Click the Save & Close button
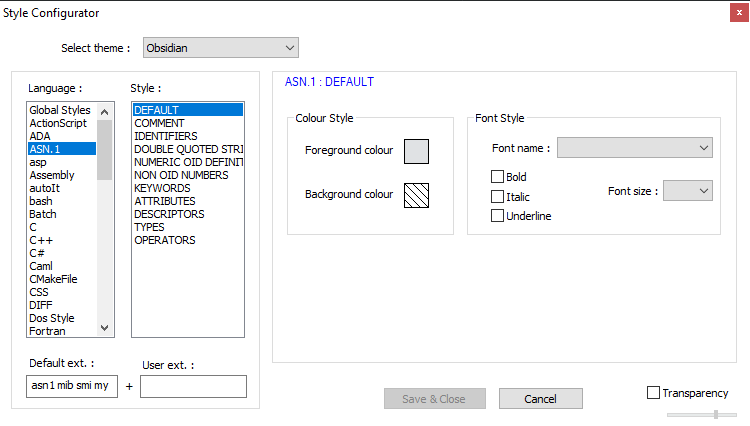750x426 pixels. coord(434,399)
